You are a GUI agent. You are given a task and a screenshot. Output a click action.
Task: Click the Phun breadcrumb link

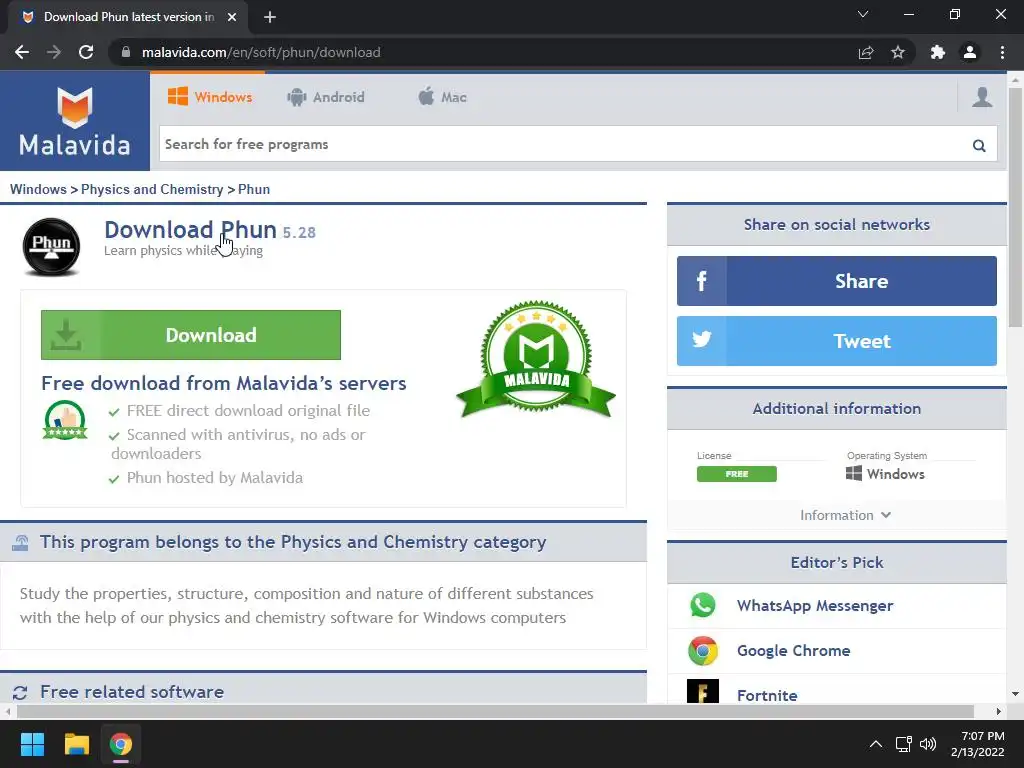(254, 189)
